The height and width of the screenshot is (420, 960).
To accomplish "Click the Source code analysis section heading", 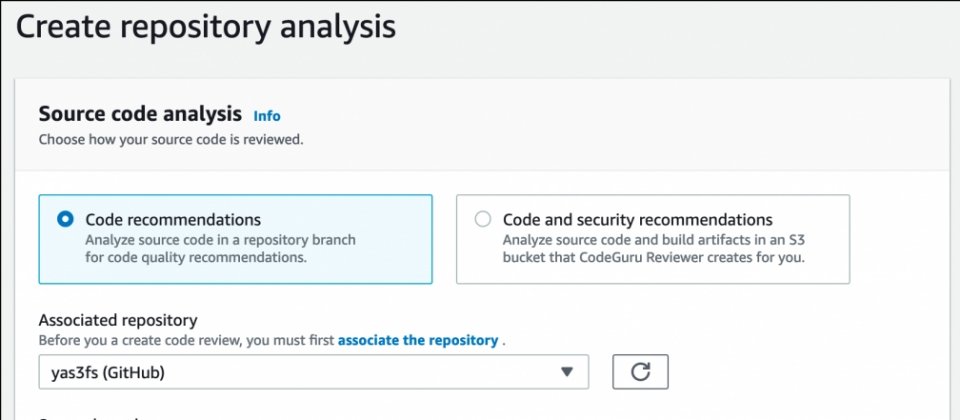I will pos(140,114).
